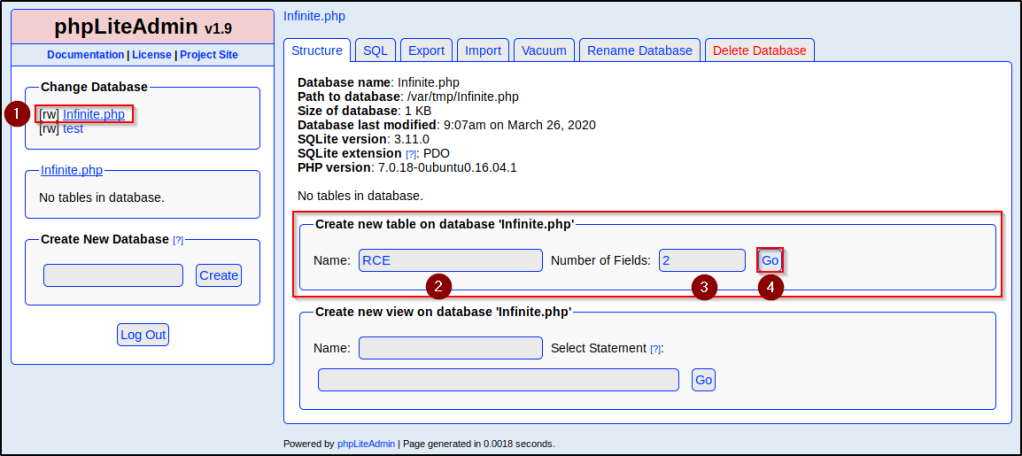Open the Structure tab

[x=317, y=51]
